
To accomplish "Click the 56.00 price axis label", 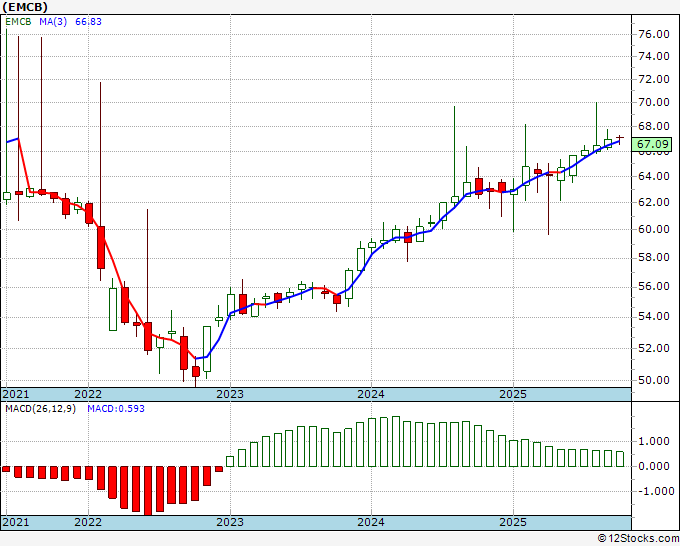I will pos(654,286).
